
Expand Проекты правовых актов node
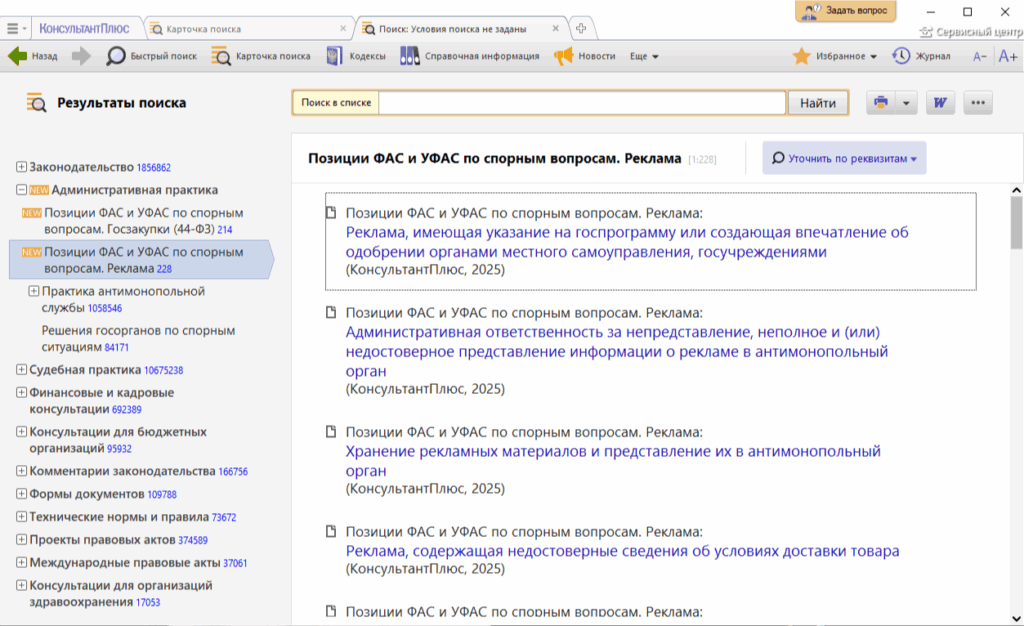coord(21,540)
